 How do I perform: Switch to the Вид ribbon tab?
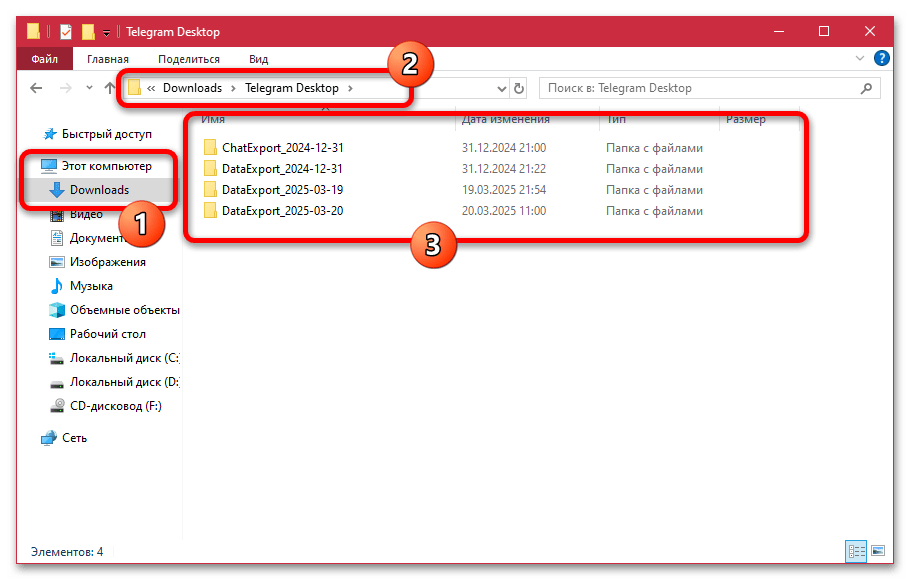pyautogui.click(x=258, y=59)
